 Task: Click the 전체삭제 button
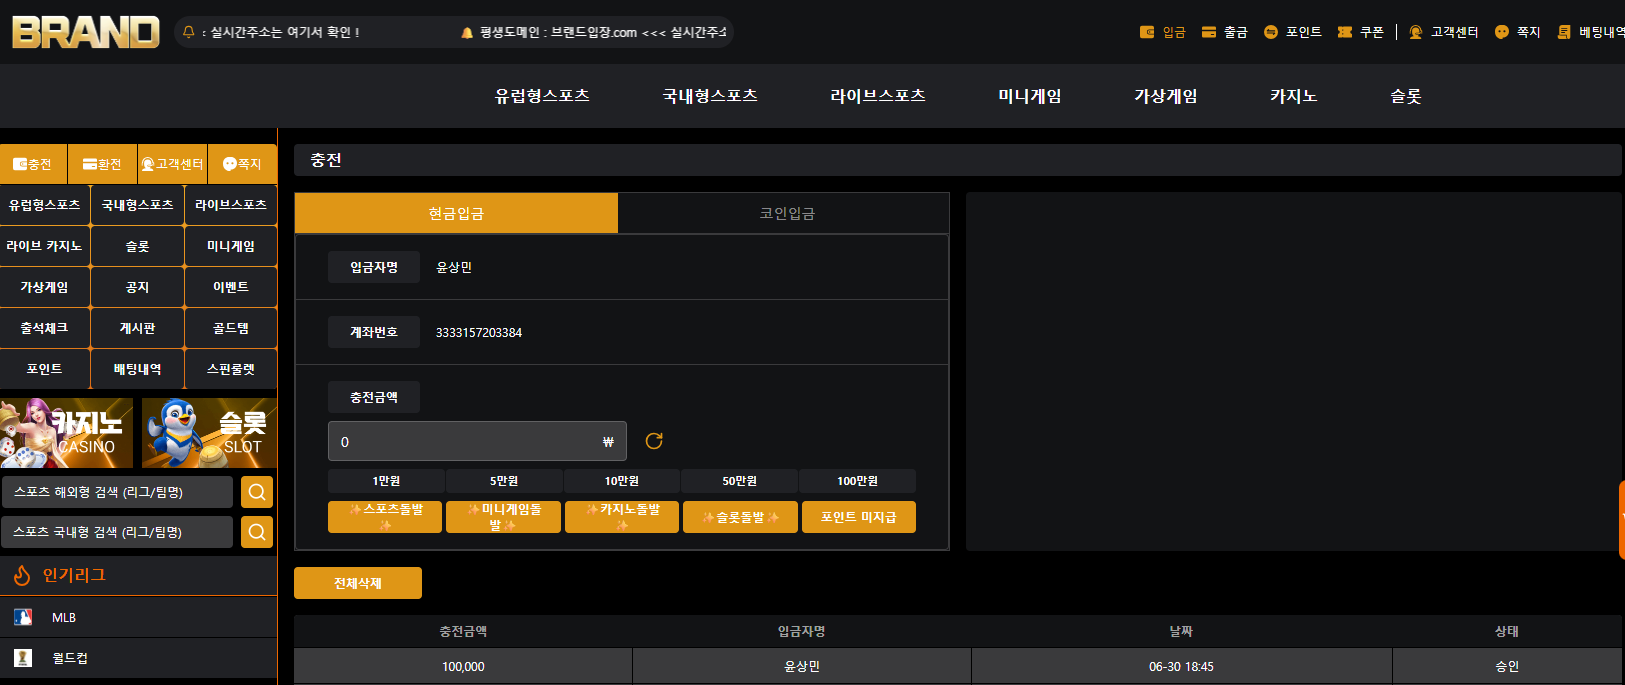358,583
